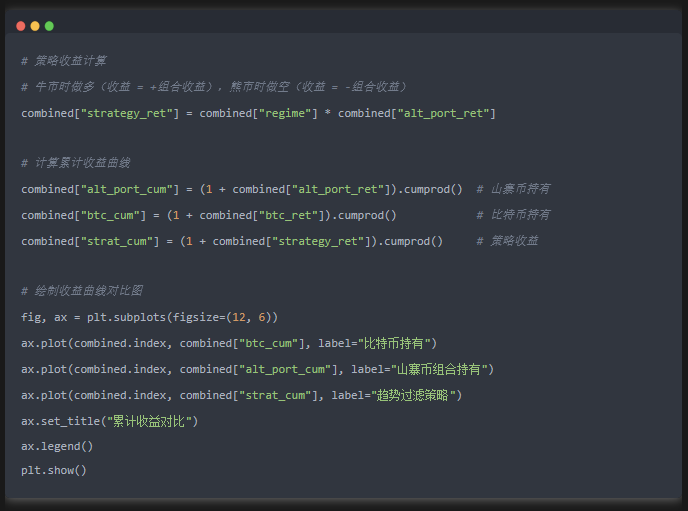Click the ax.set_title line '累计收益对比'
The width and height of the screenshot is (688, 511).
(110, 422)
